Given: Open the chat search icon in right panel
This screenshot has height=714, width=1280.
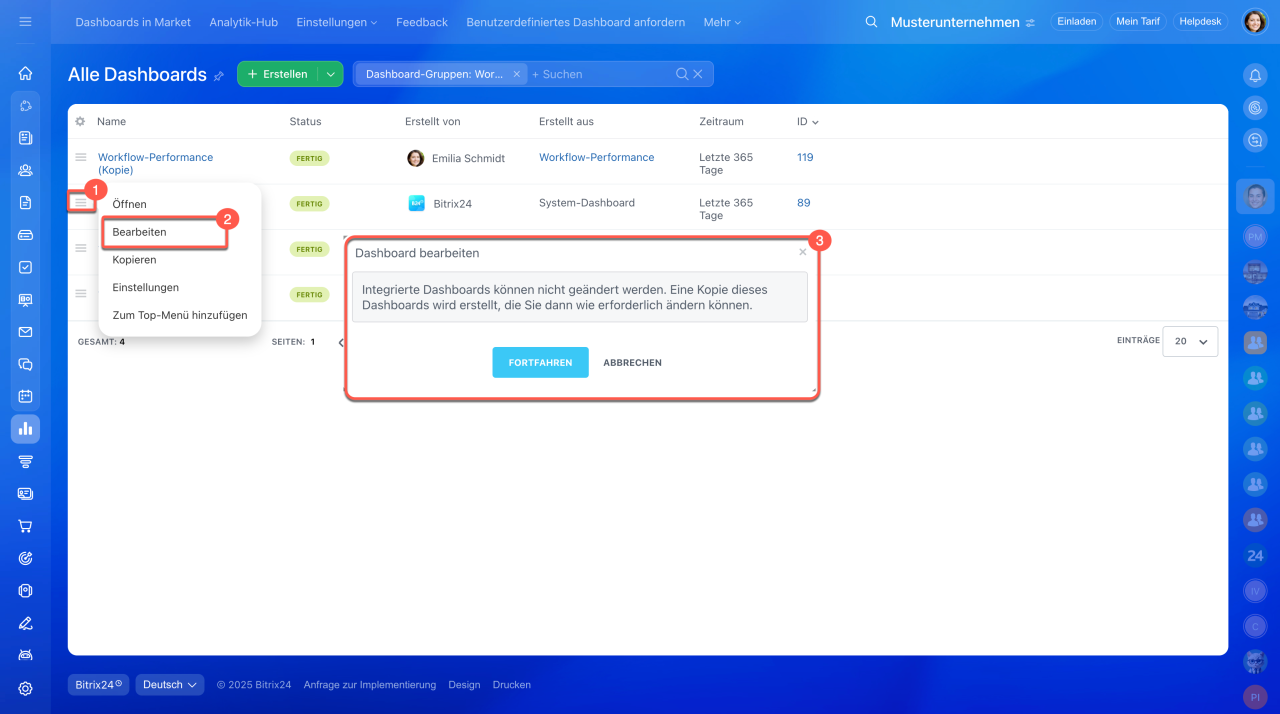Looking at the screenshot, I should (x=1255, y=140).
